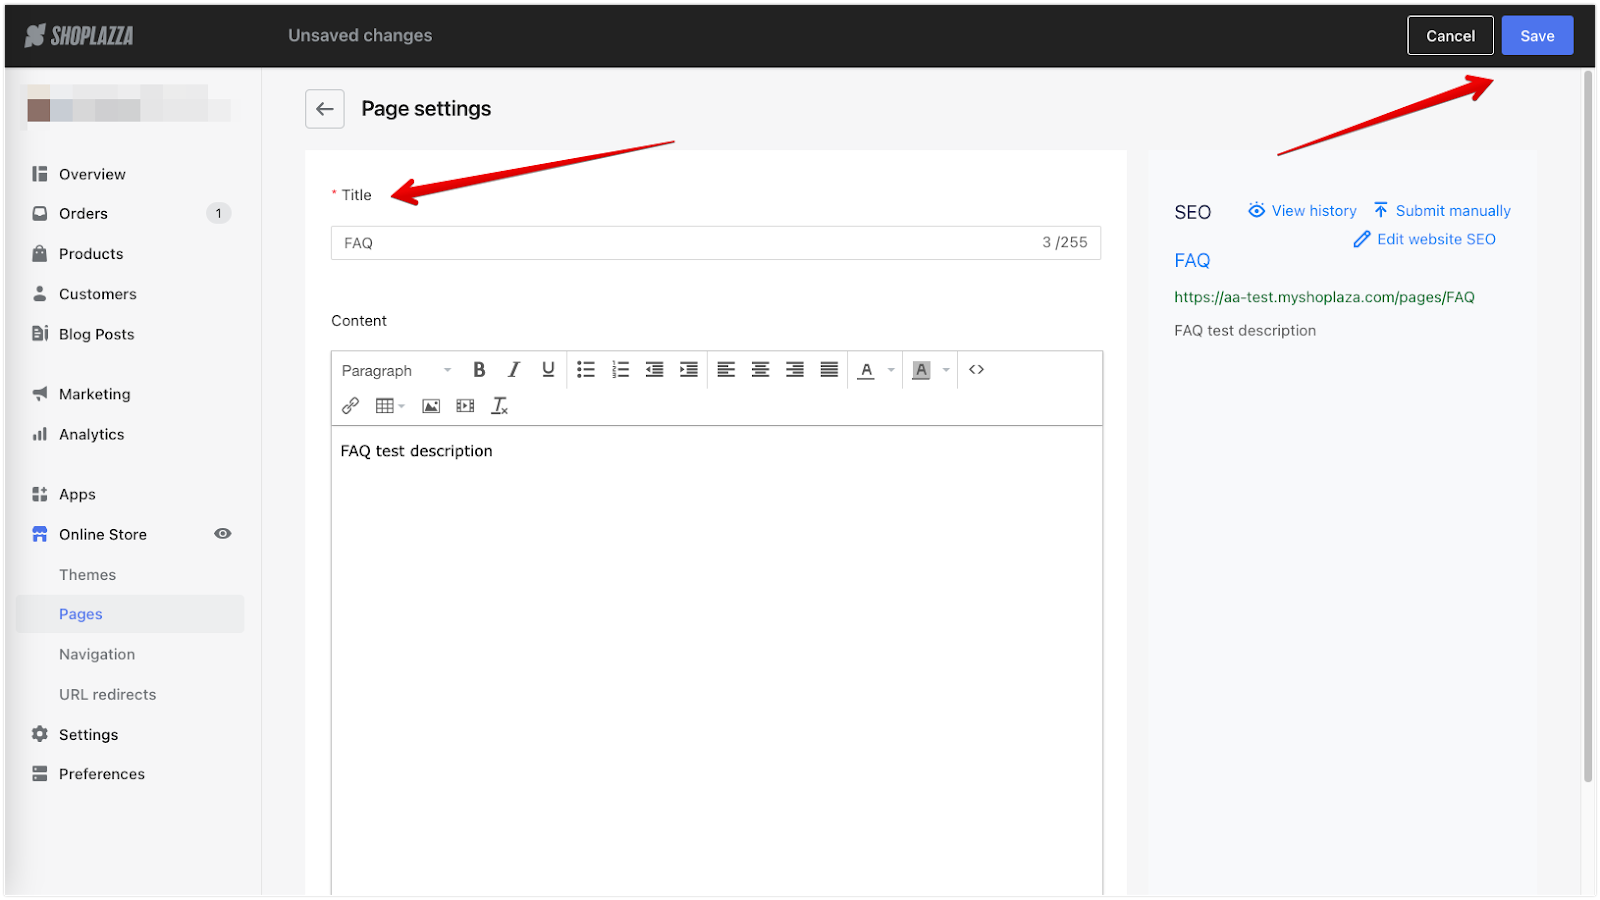This screenshot has height=900, width=1600.
Task: Click the Orders count badge
Action: coord(218,214)
